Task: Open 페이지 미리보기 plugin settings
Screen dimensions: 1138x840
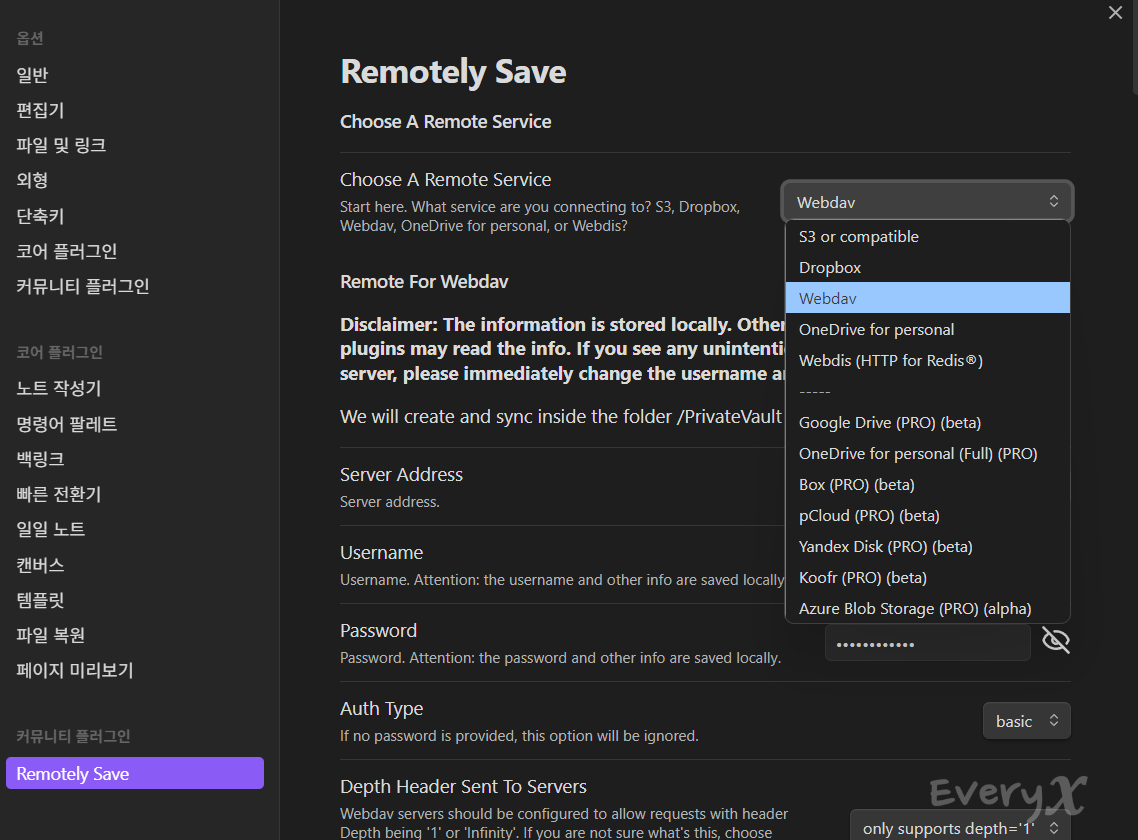Action: [75, 670]
